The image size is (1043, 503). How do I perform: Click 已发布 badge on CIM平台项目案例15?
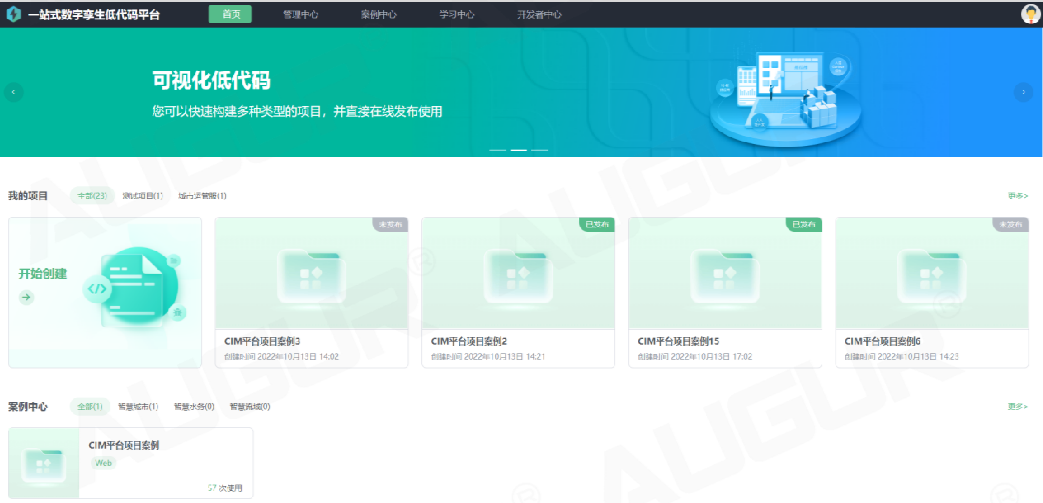(804, 225)
